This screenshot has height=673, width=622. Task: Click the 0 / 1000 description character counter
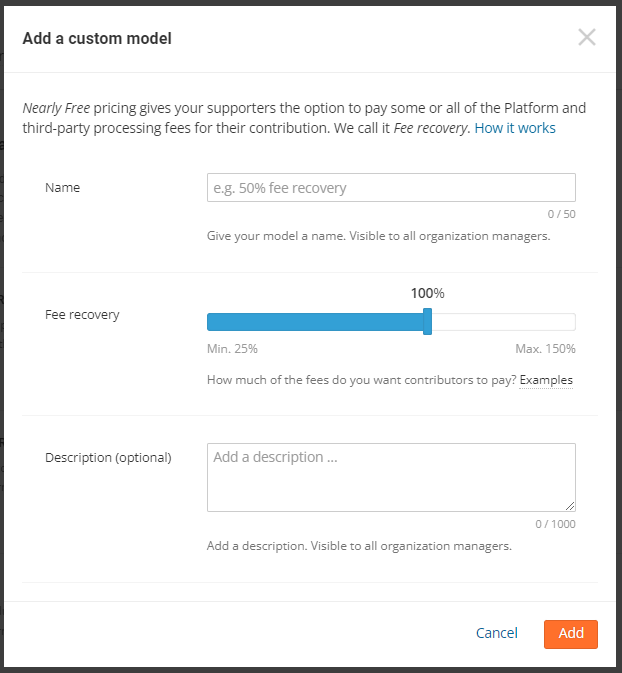tap(555, 524)
